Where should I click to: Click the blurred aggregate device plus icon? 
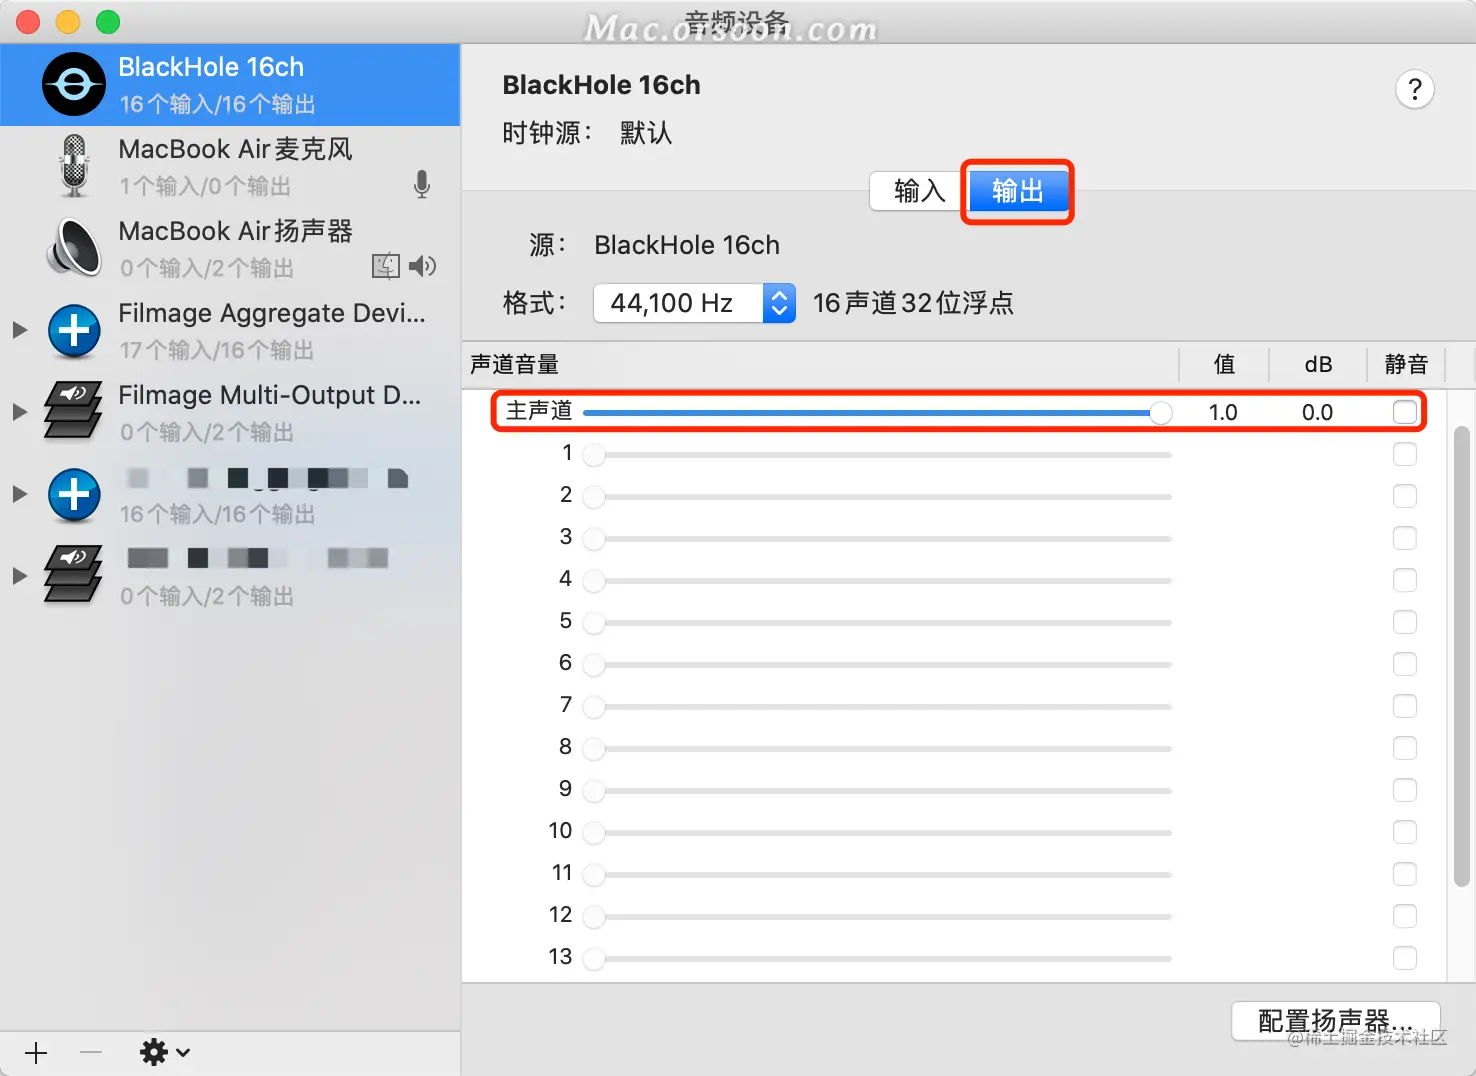tap(74, 495)
